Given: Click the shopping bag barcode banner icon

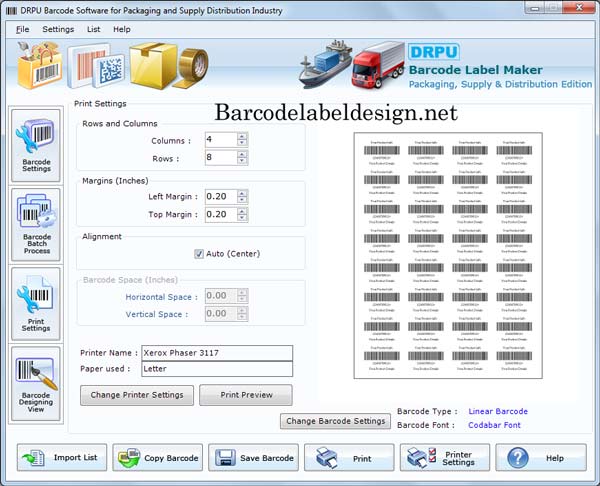Looking at the screenshot, I should [x=39, y=65].
